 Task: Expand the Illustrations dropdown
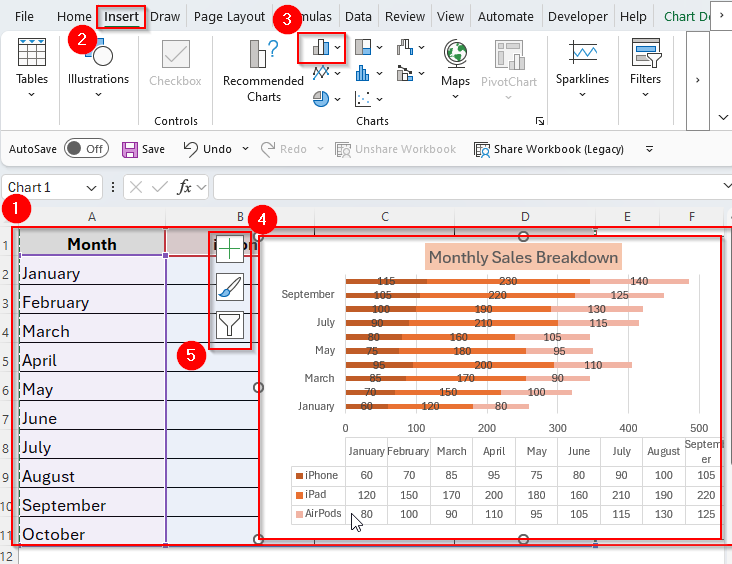click(98, 94)
